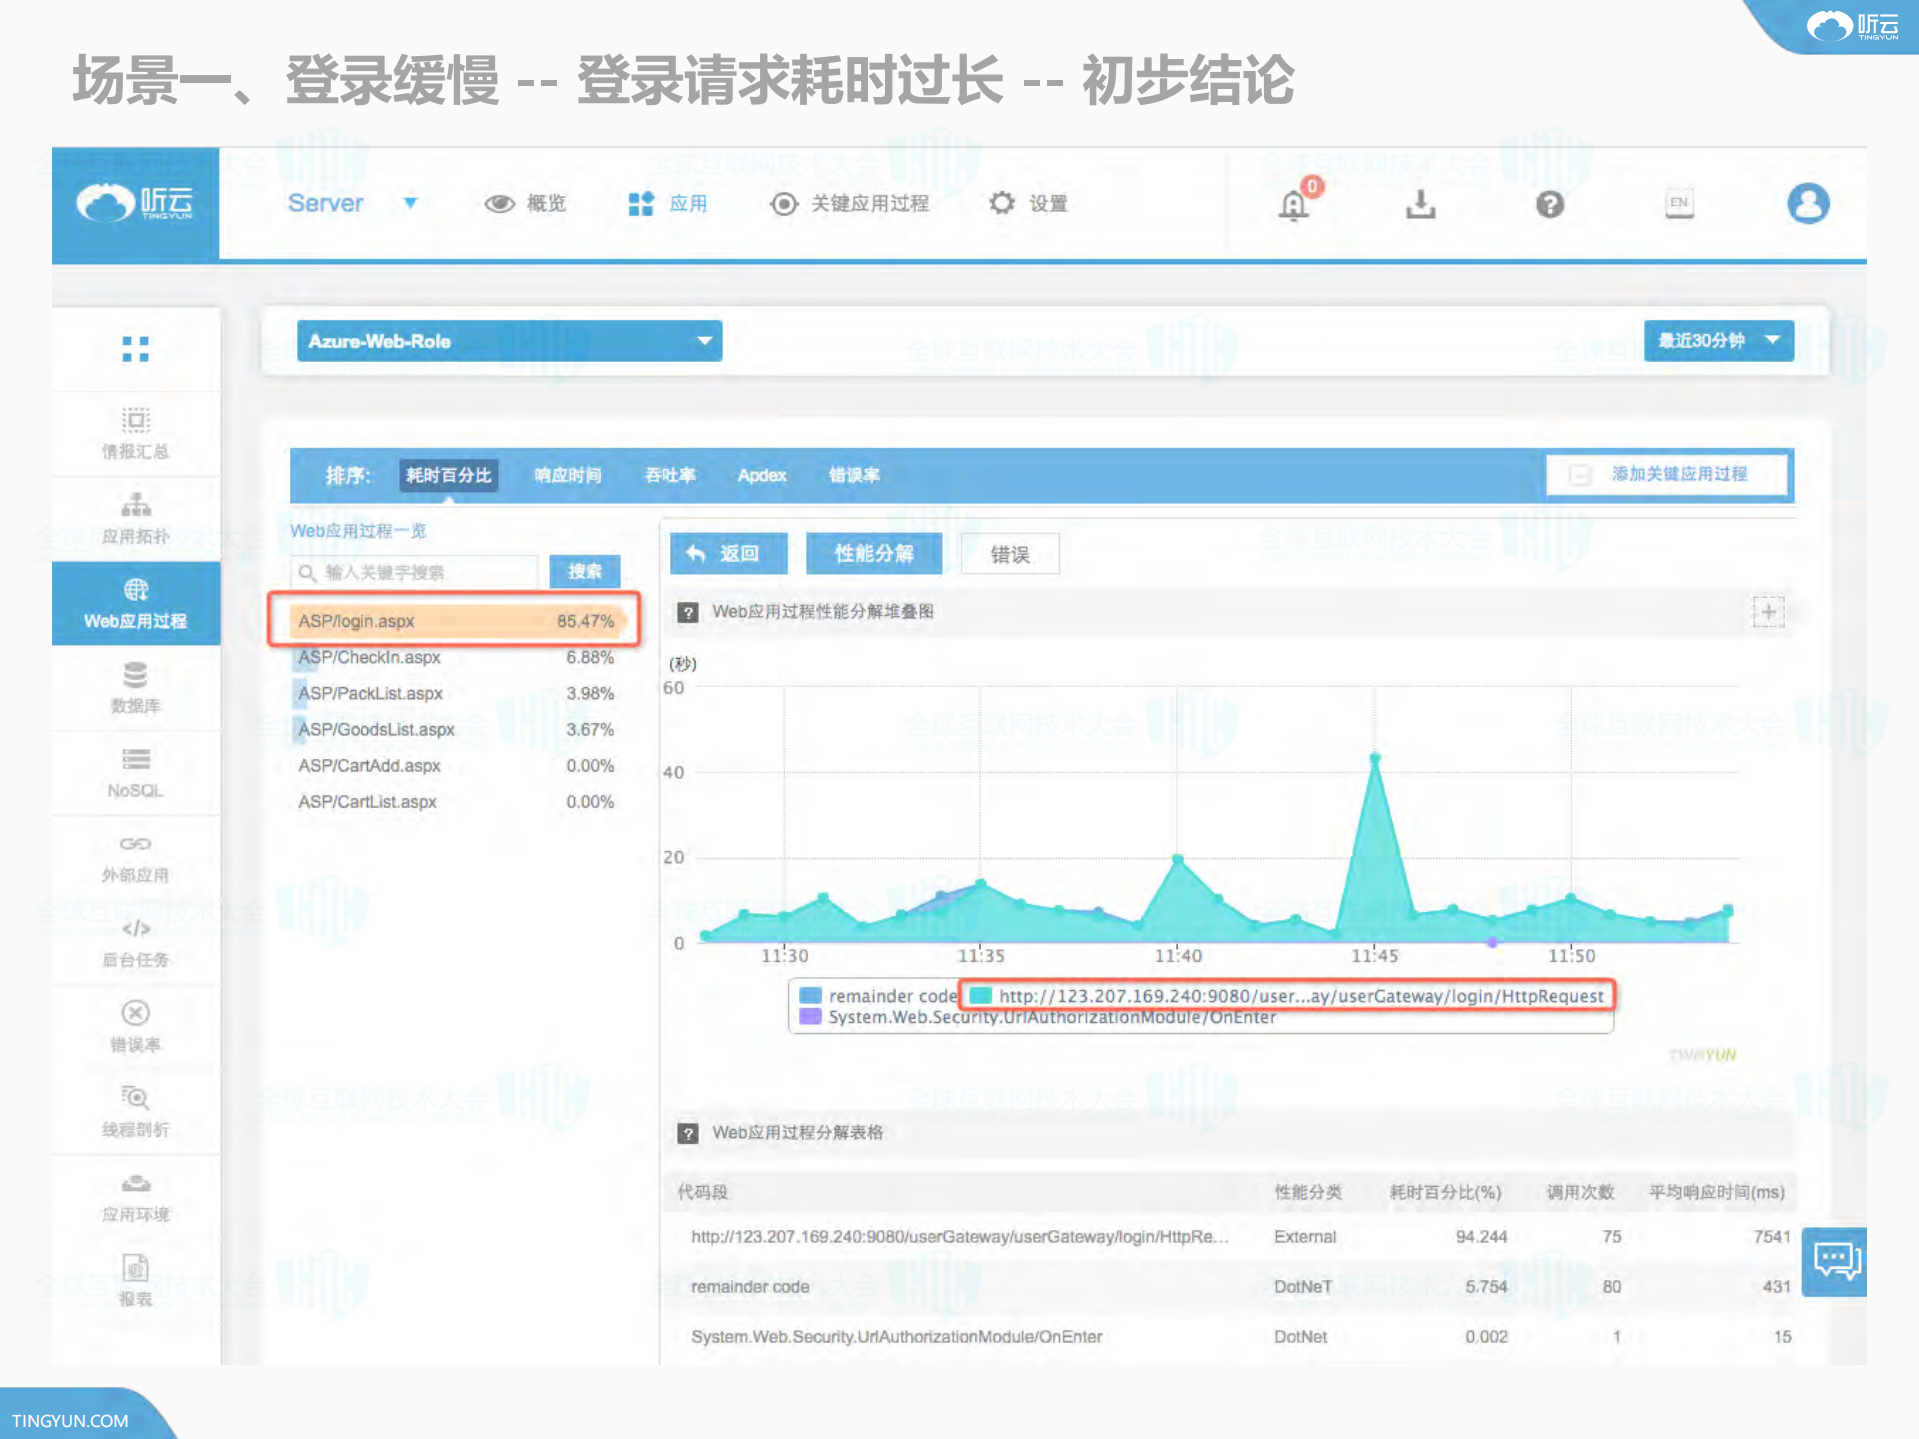Open the 线程剖析 sidebar item
This screenshot has height=1439, width=1919.
[x=135, y=1110]
